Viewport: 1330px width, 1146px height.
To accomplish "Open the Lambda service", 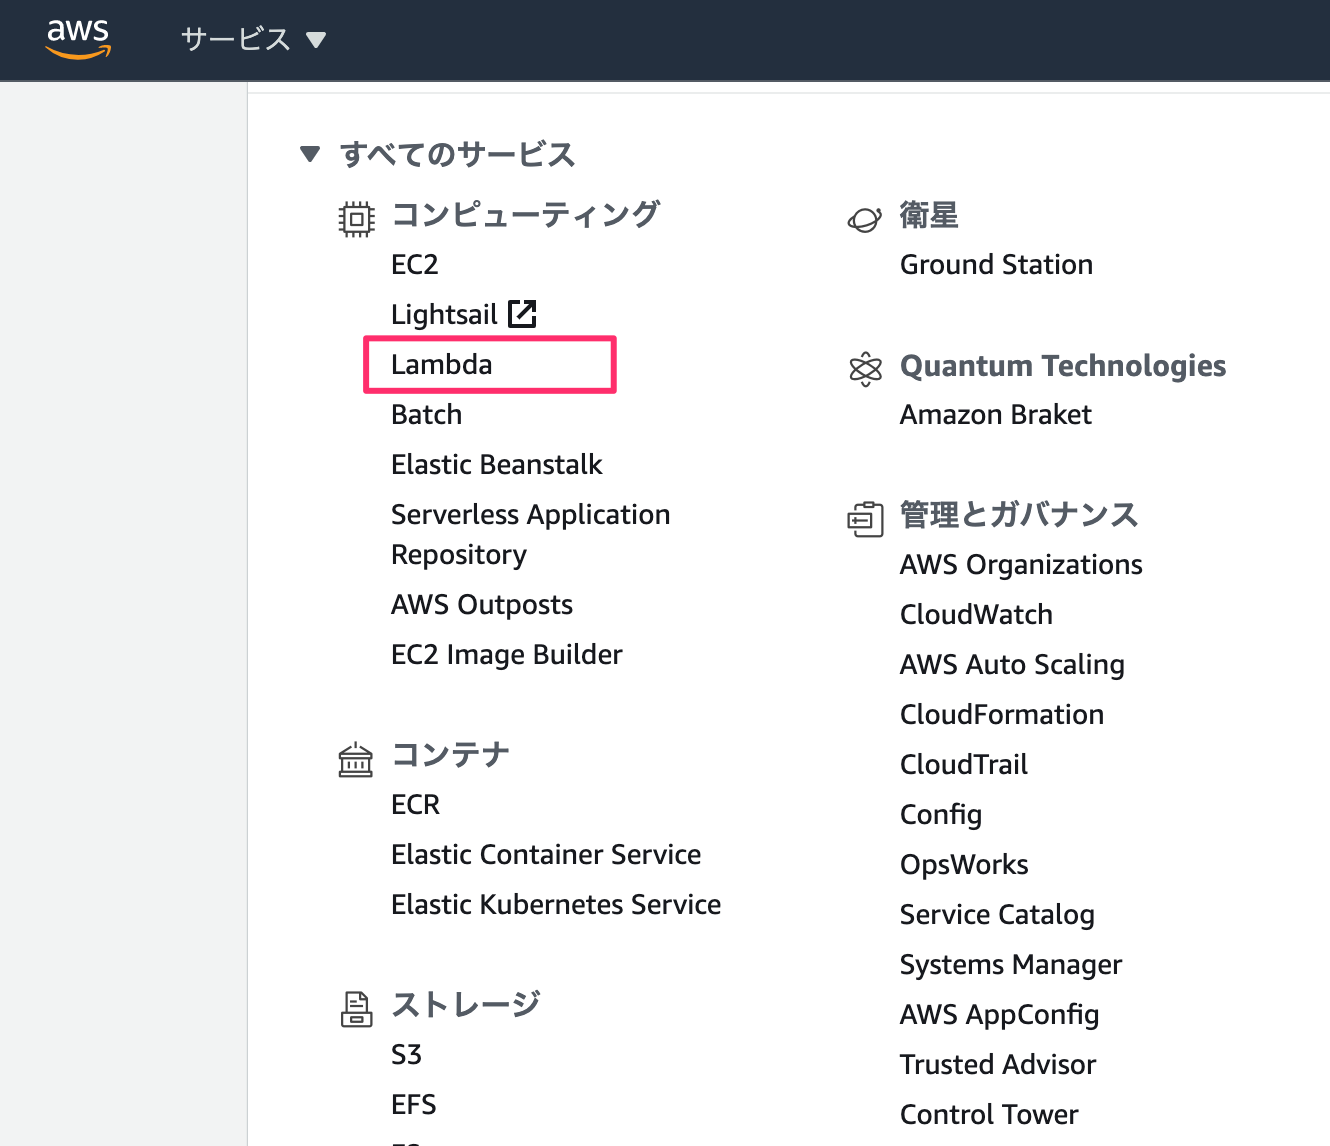I will (442, 365).
